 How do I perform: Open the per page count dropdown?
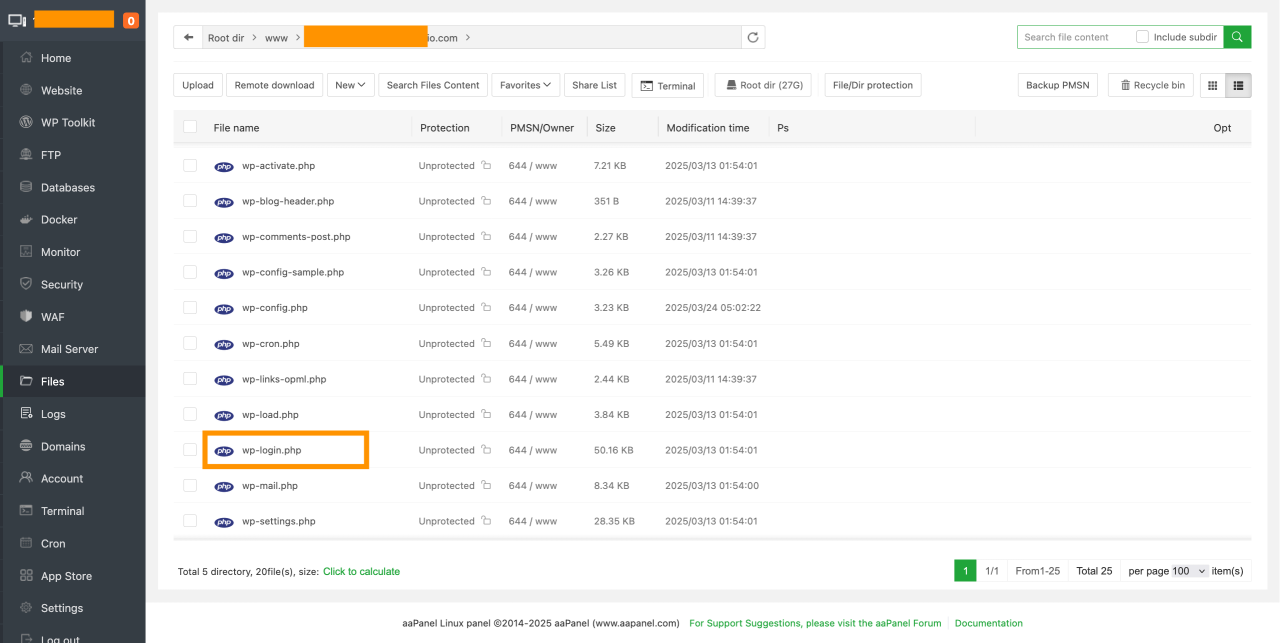[1189, 571]
